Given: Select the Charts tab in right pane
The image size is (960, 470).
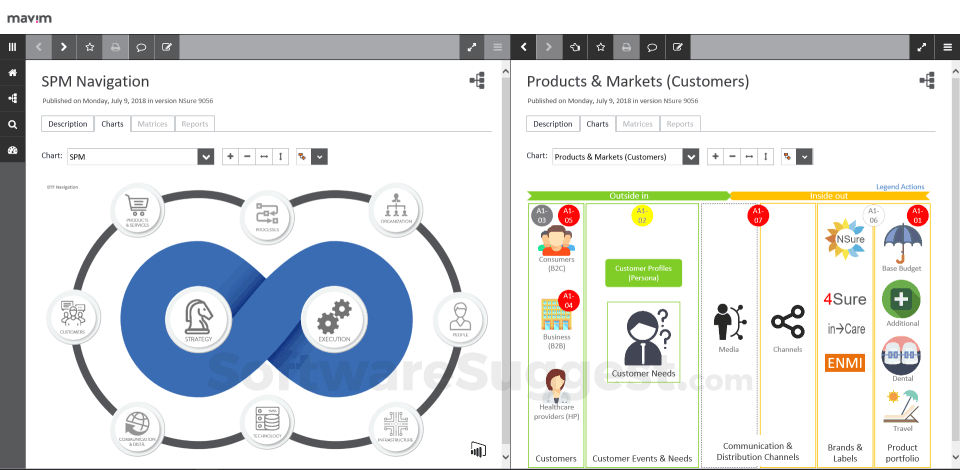Looking at the screenshot, I should pyautogui.click(x=597, y=124).
